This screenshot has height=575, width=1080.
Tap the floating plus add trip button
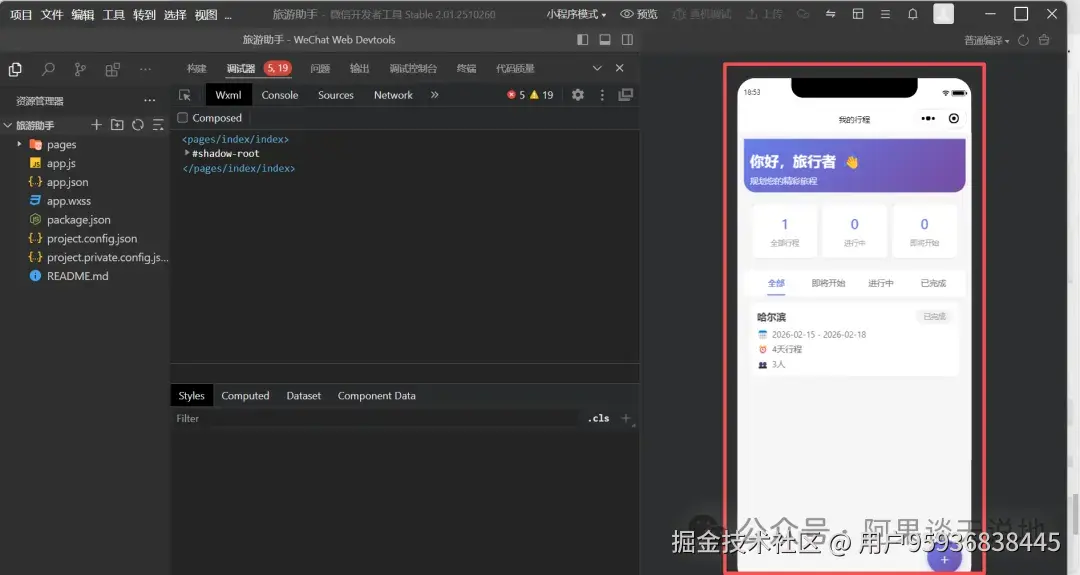tap(944, 559)
